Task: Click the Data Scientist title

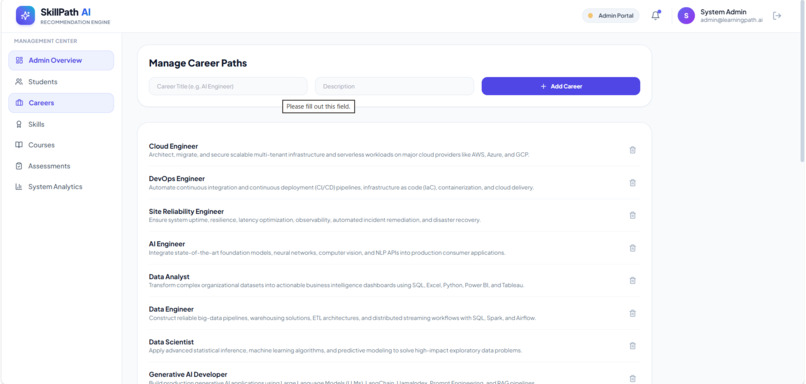Action: pos(171,342)
